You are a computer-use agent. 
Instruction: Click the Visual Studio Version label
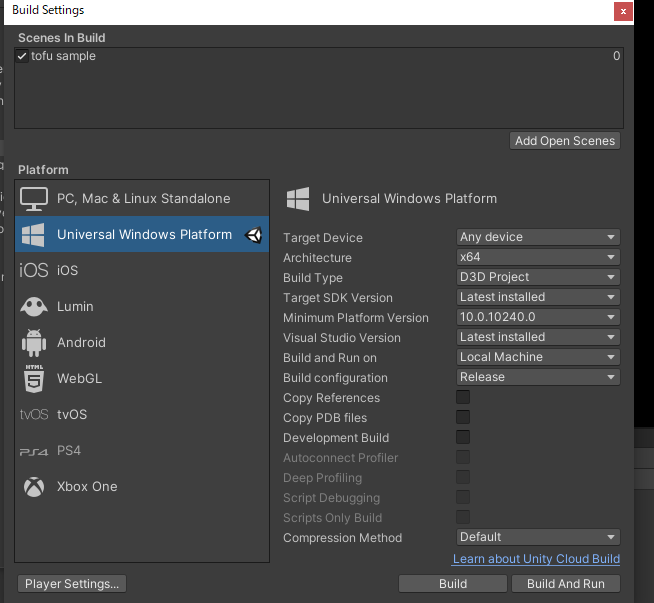point(342,338)
